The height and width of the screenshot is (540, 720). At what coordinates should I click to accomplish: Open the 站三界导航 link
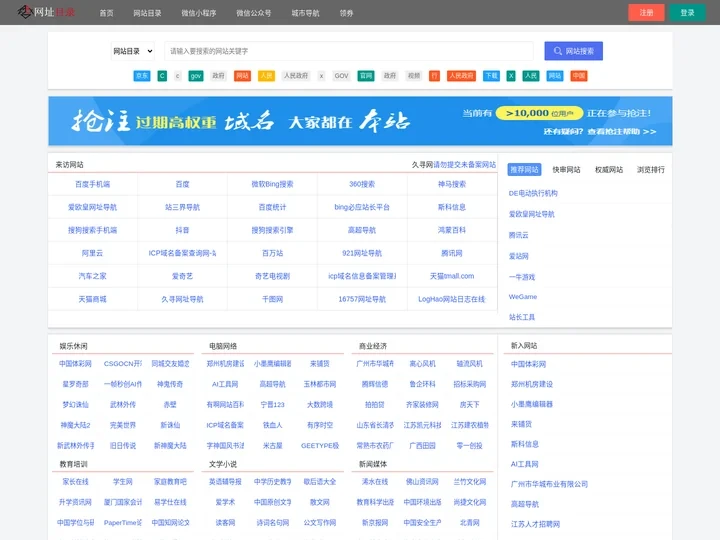(182, 207)
